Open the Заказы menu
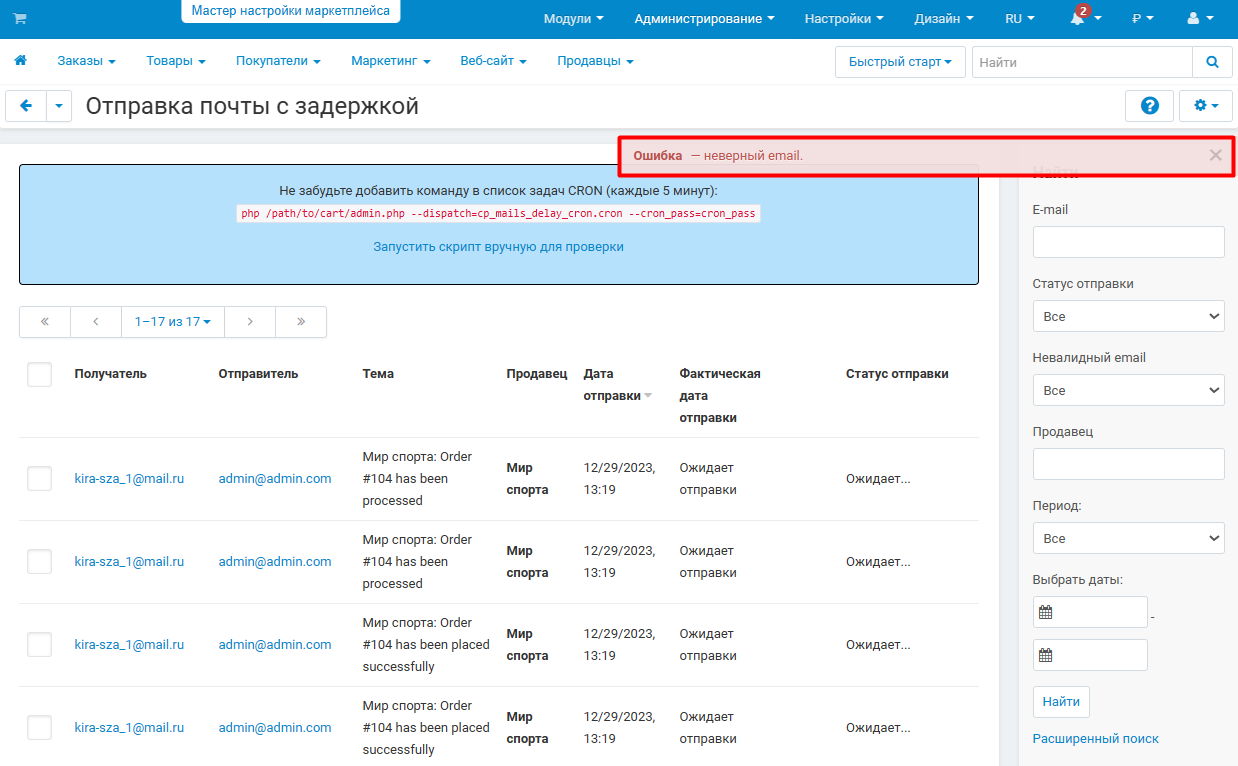Image resolution: width=1238 pixels, height=766 pixels. point(86,61)
